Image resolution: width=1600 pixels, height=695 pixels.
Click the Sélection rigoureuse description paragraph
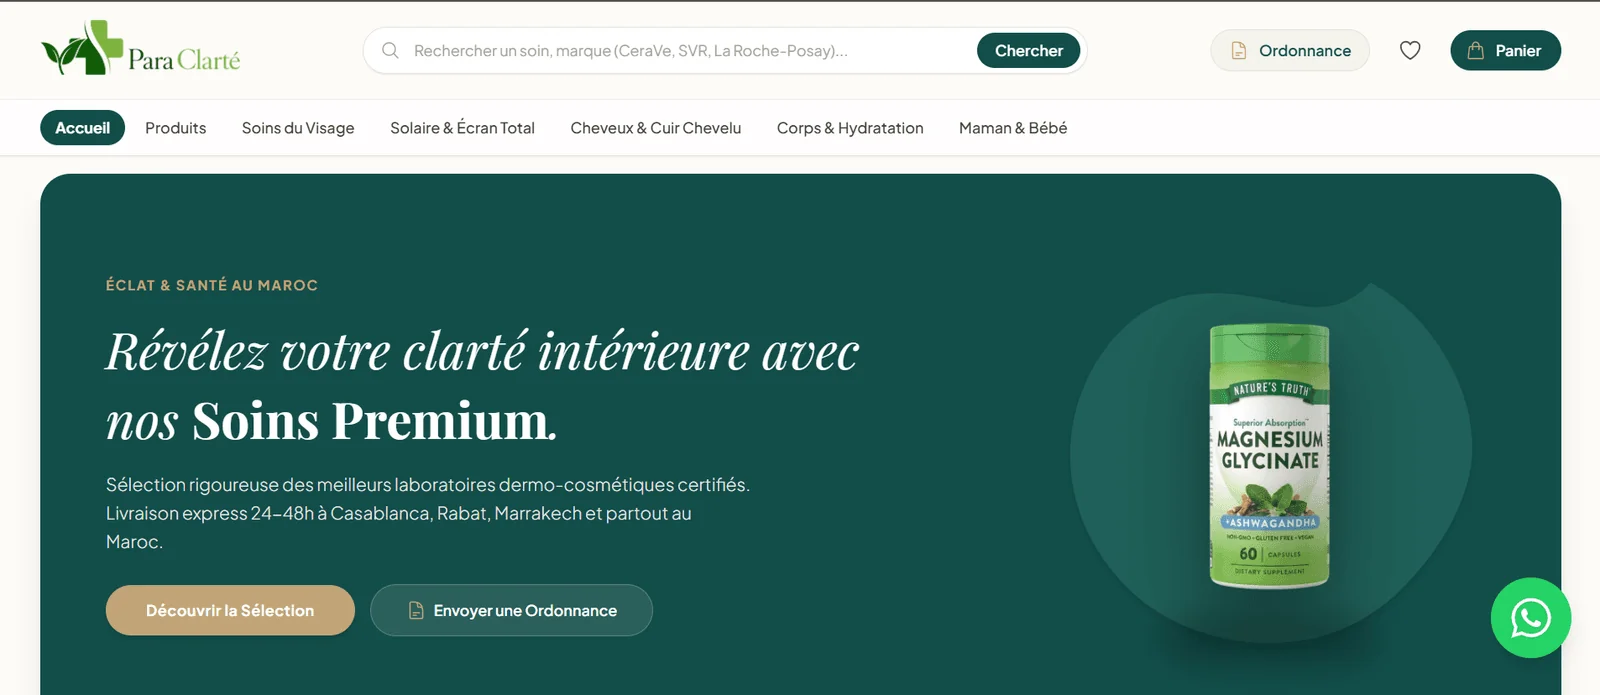[x=428, y=513]
